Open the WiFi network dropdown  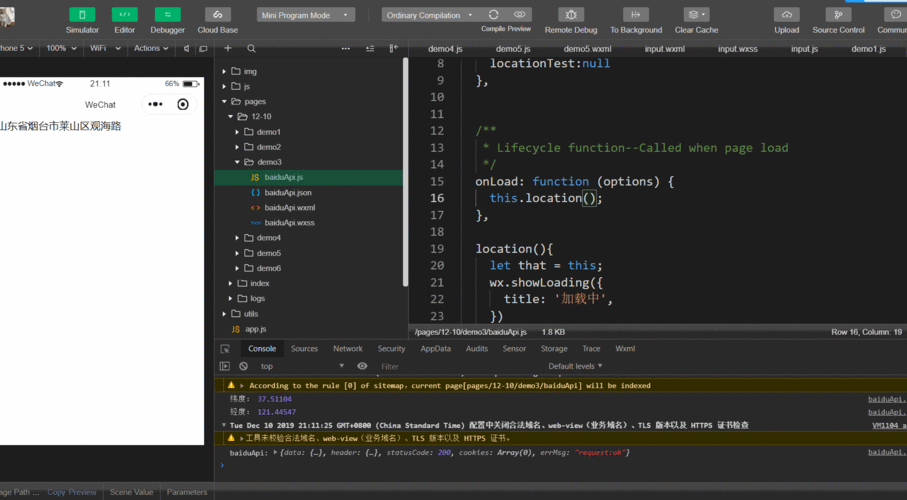point(105,49)
